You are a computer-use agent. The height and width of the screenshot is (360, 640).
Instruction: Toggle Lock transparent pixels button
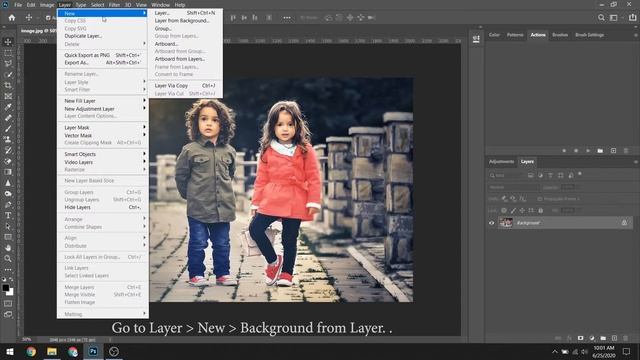(504, 211)
